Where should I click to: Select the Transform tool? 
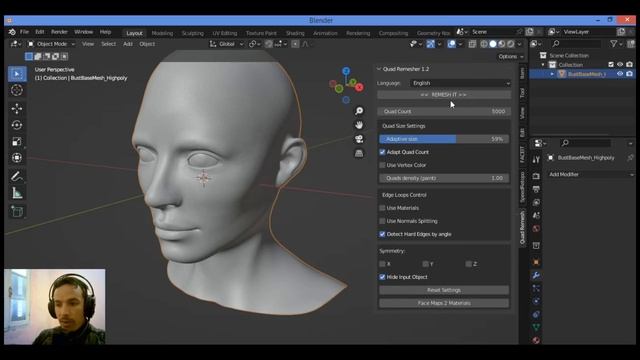[17, 158]
